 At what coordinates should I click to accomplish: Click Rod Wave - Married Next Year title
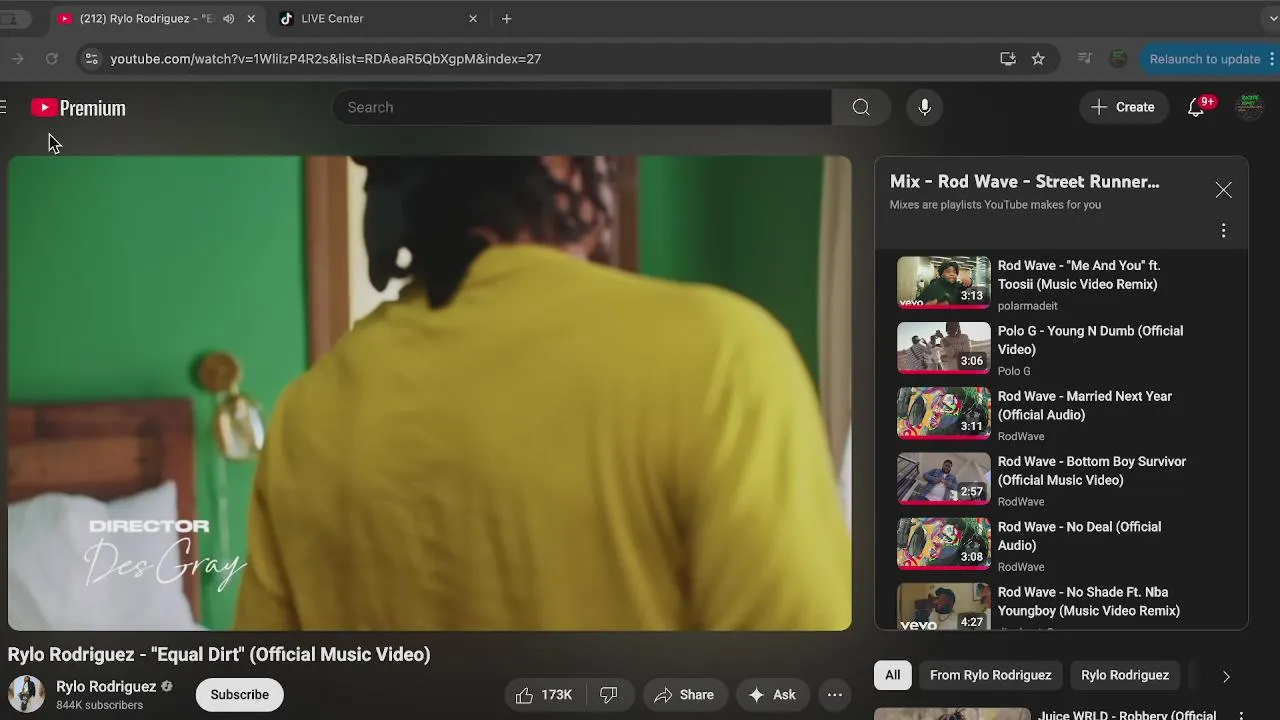tap(1085, 405)
